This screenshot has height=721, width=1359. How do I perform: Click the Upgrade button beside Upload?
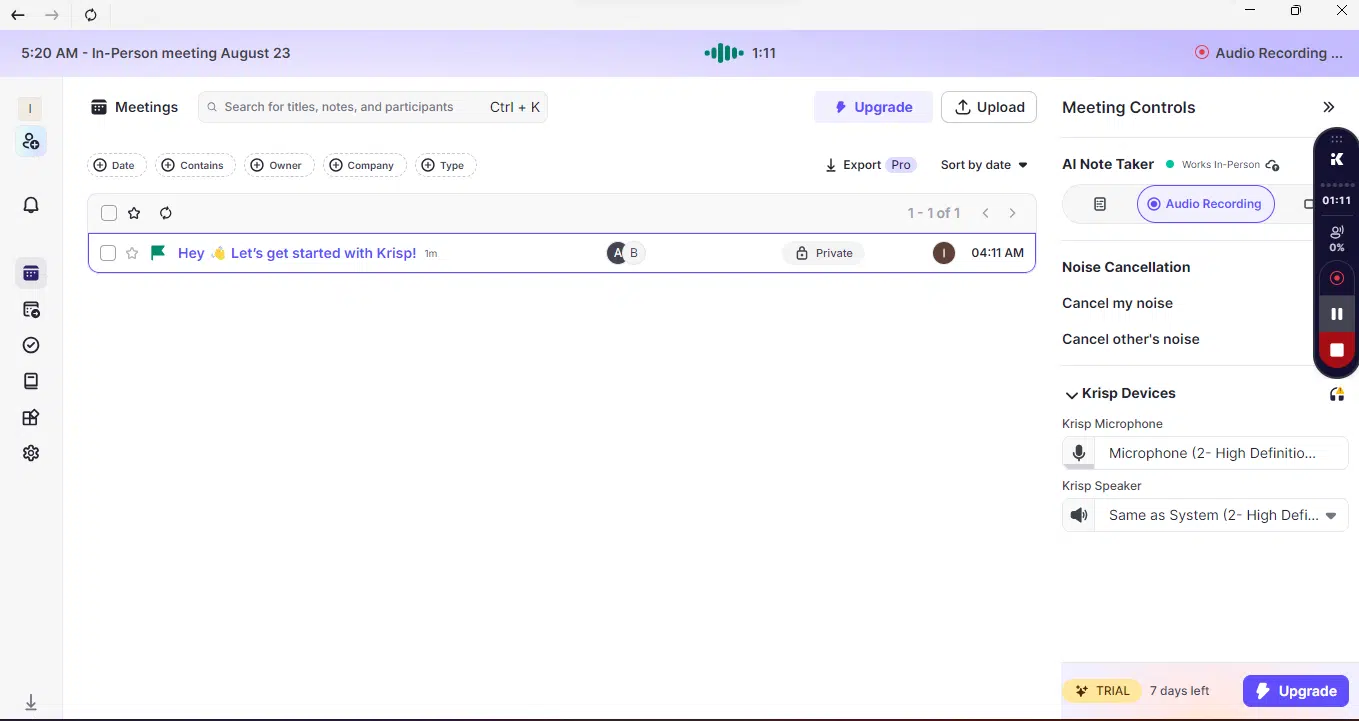coord(873,107)
